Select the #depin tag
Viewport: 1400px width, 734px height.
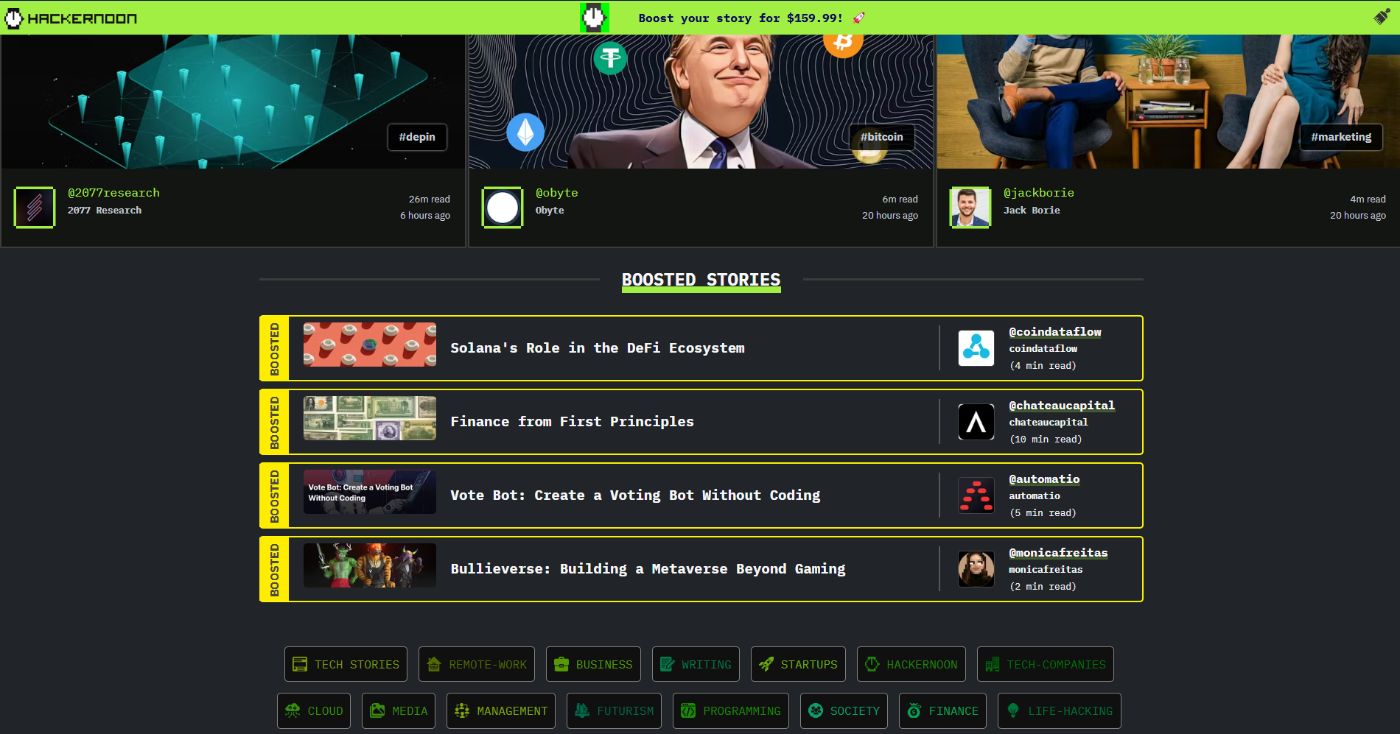(x=417, y=137)
